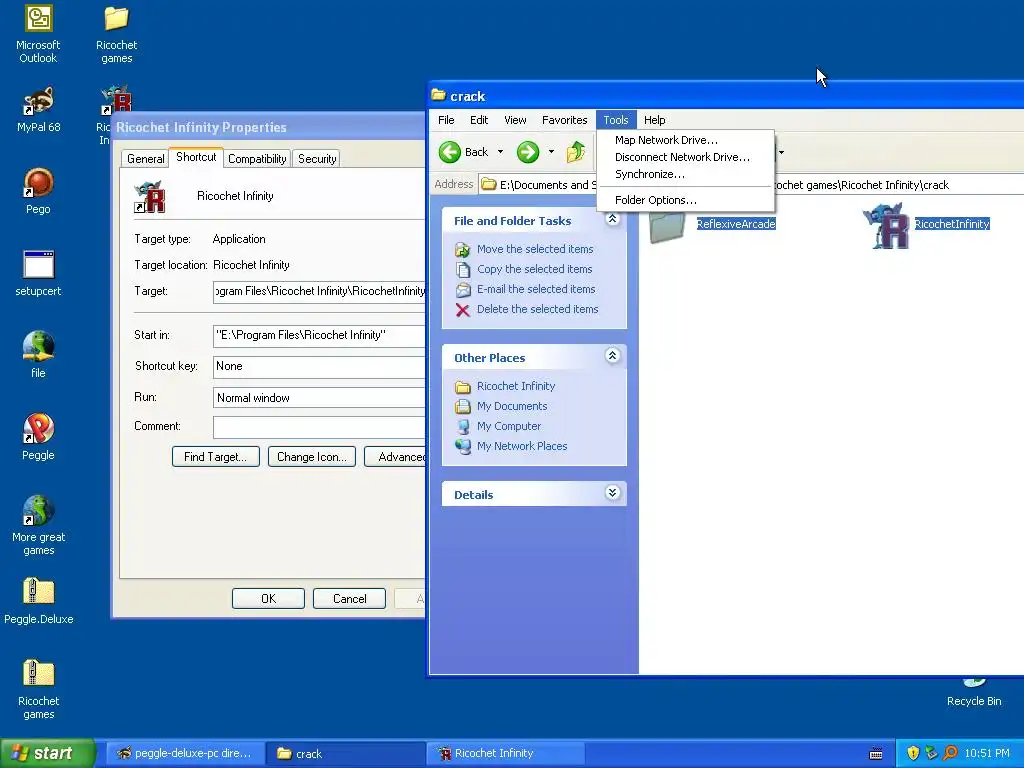Select the Pego desktop icon
1024x768 pixels.
(x=38, y=191)
